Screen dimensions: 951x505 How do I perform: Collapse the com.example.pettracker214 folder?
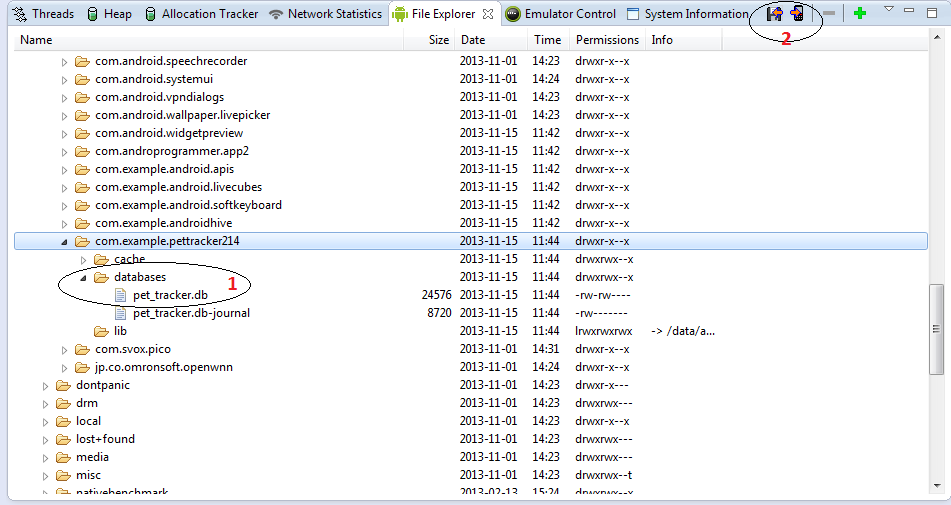click(x=65, y=242)
